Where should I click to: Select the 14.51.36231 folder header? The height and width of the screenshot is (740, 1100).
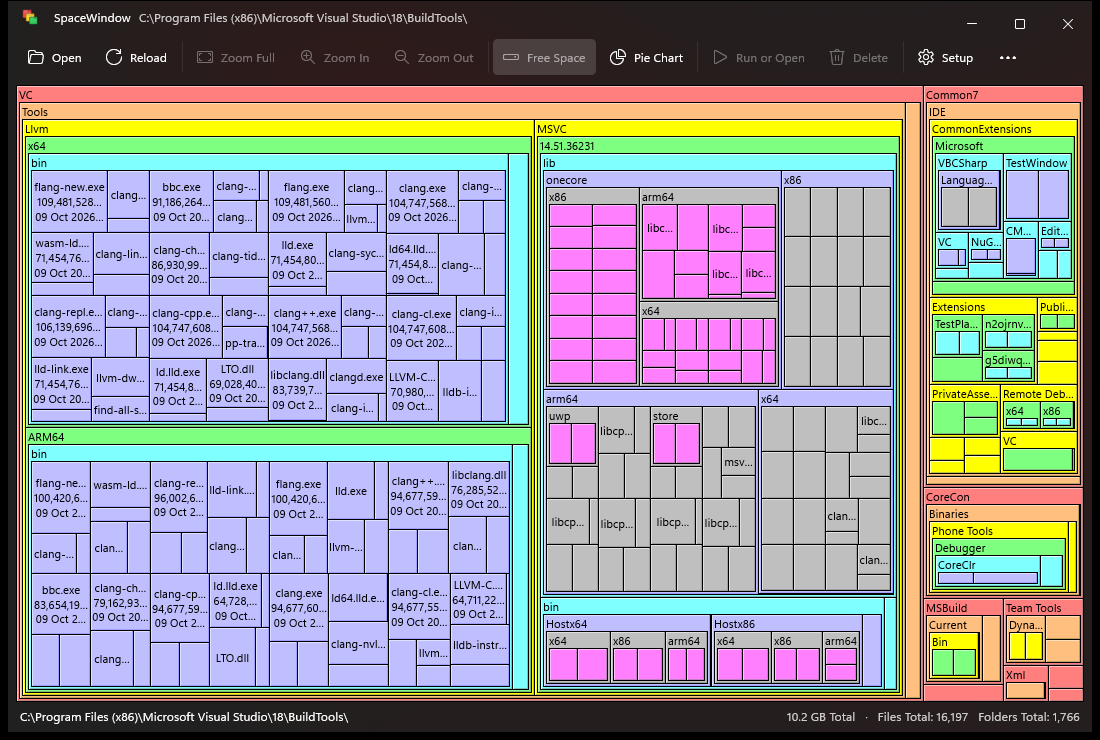[718, 146]
